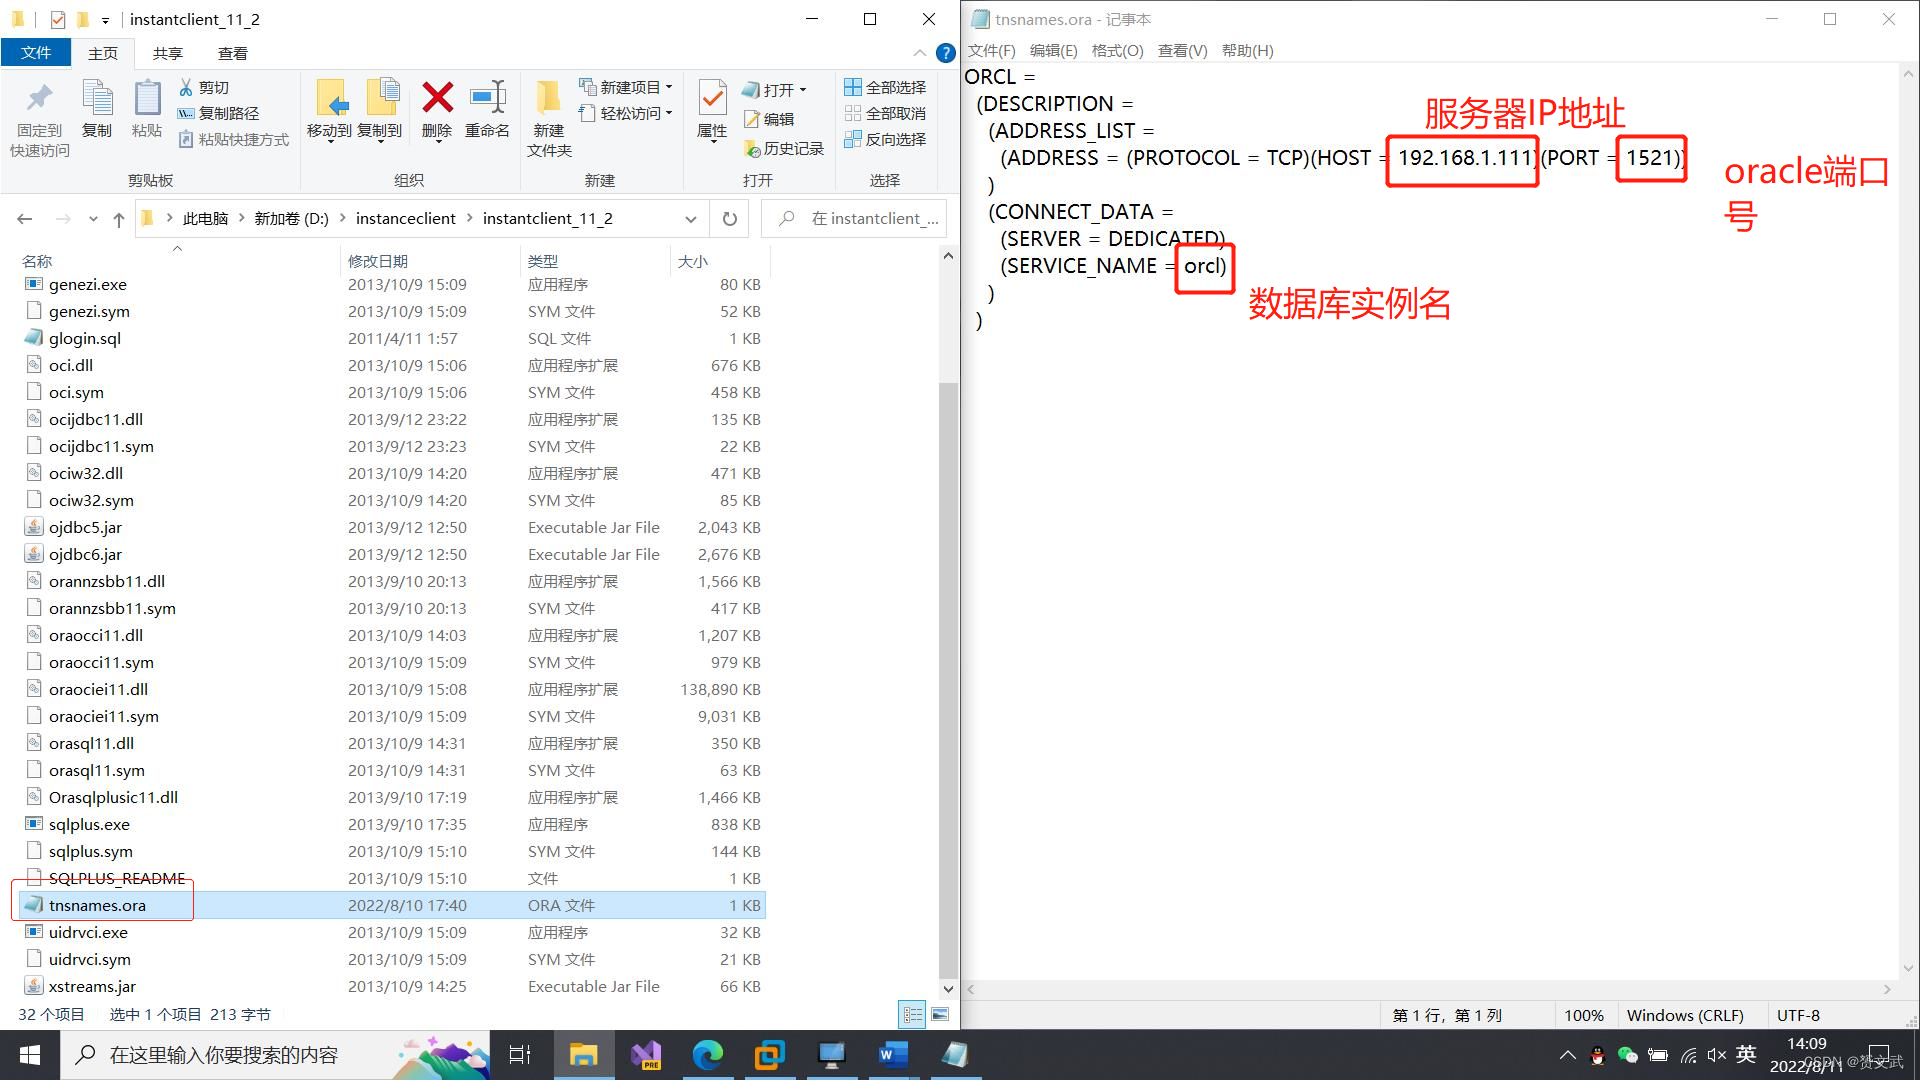Open Microsoft Word from the taskbar
The height and width of the screenshot is (1080, 1920).
(893, 1055)
